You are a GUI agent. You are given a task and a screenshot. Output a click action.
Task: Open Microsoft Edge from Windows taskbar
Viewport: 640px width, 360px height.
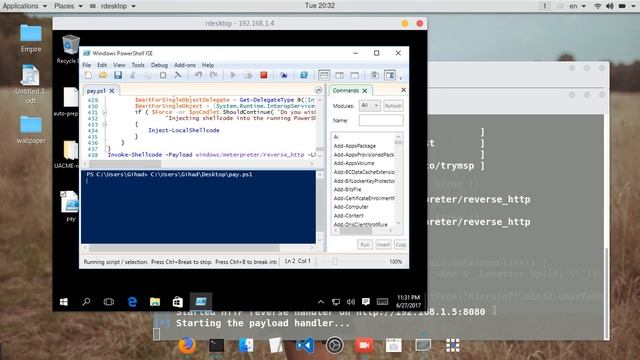click(x=132, y=302)
